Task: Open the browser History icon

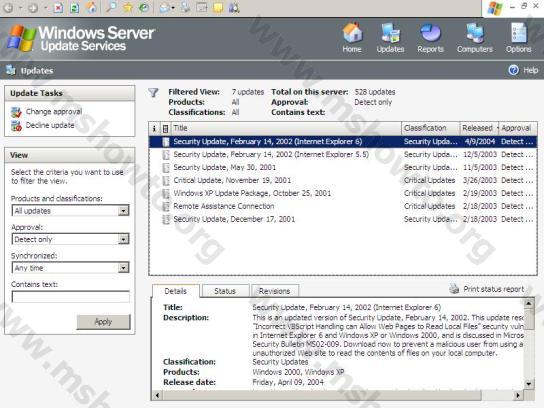Action: click(144, 8)
